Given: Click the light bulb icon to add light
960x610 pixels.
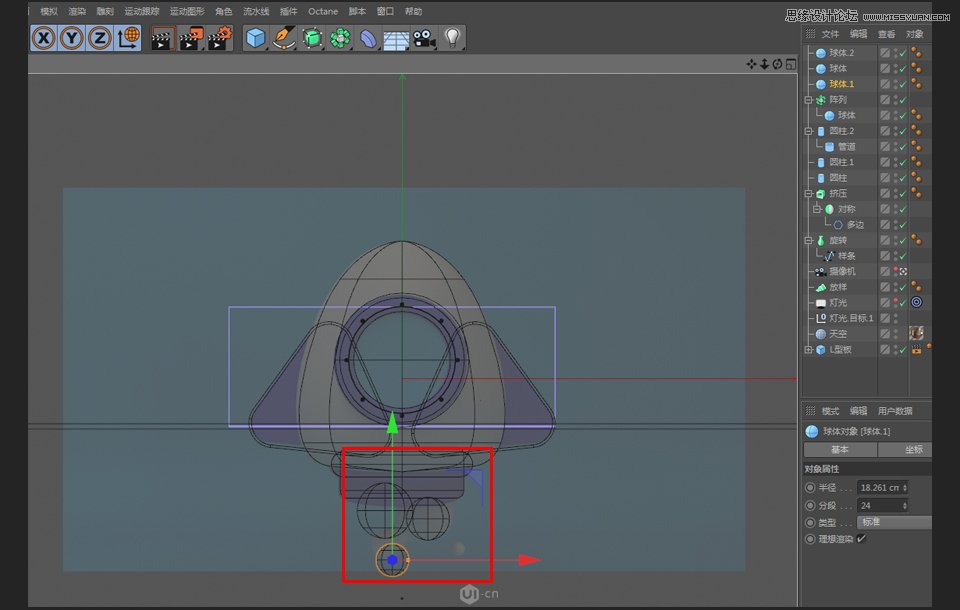Looking at the screenshot, I should pyautogui.click(x=451, y=37).
